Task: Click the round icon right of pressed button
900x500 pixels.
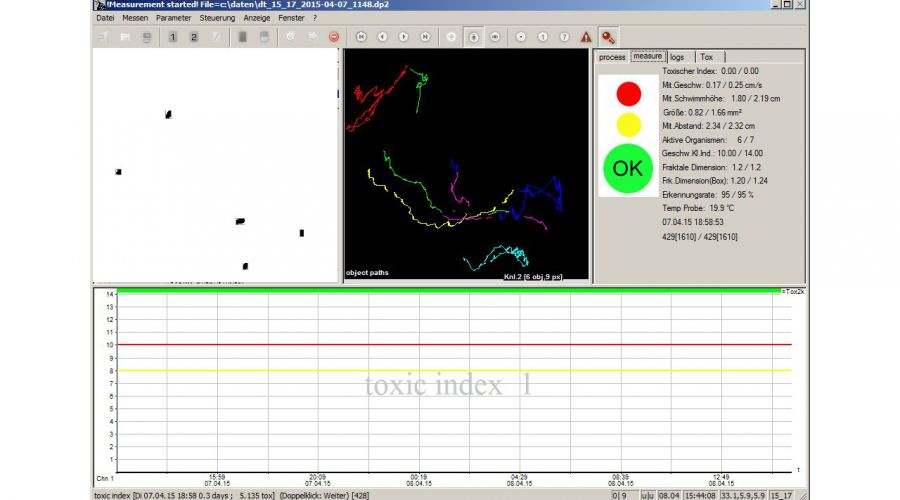Action: click(x=495, y=37)
